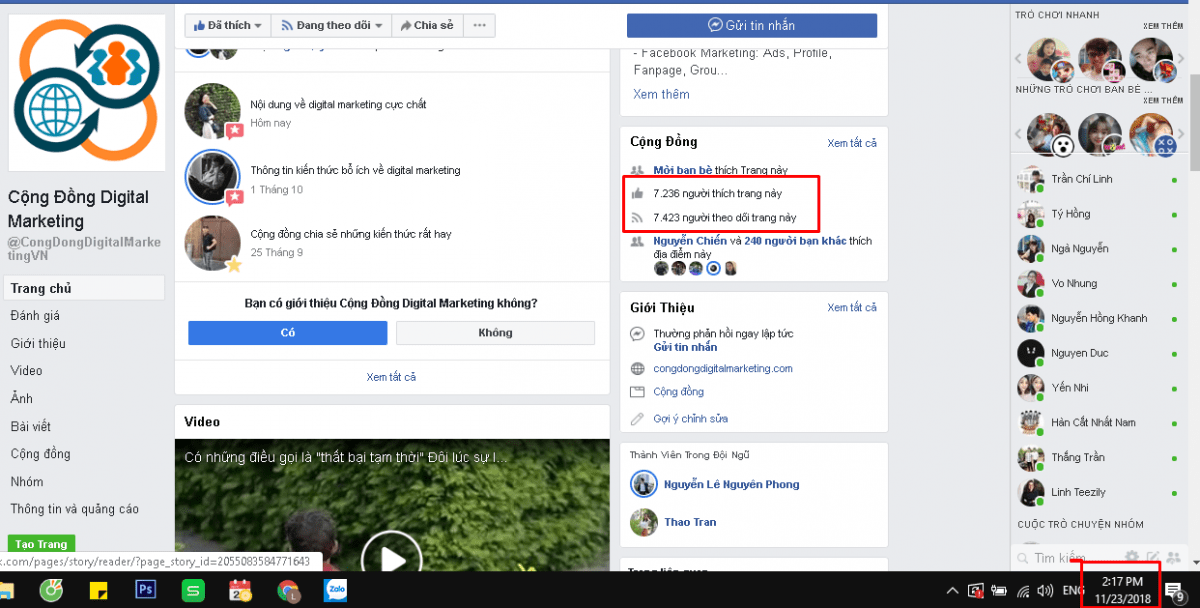Click Xem thêm under page description
This screenshot has height=608, width=1200.
pos(661,94)
